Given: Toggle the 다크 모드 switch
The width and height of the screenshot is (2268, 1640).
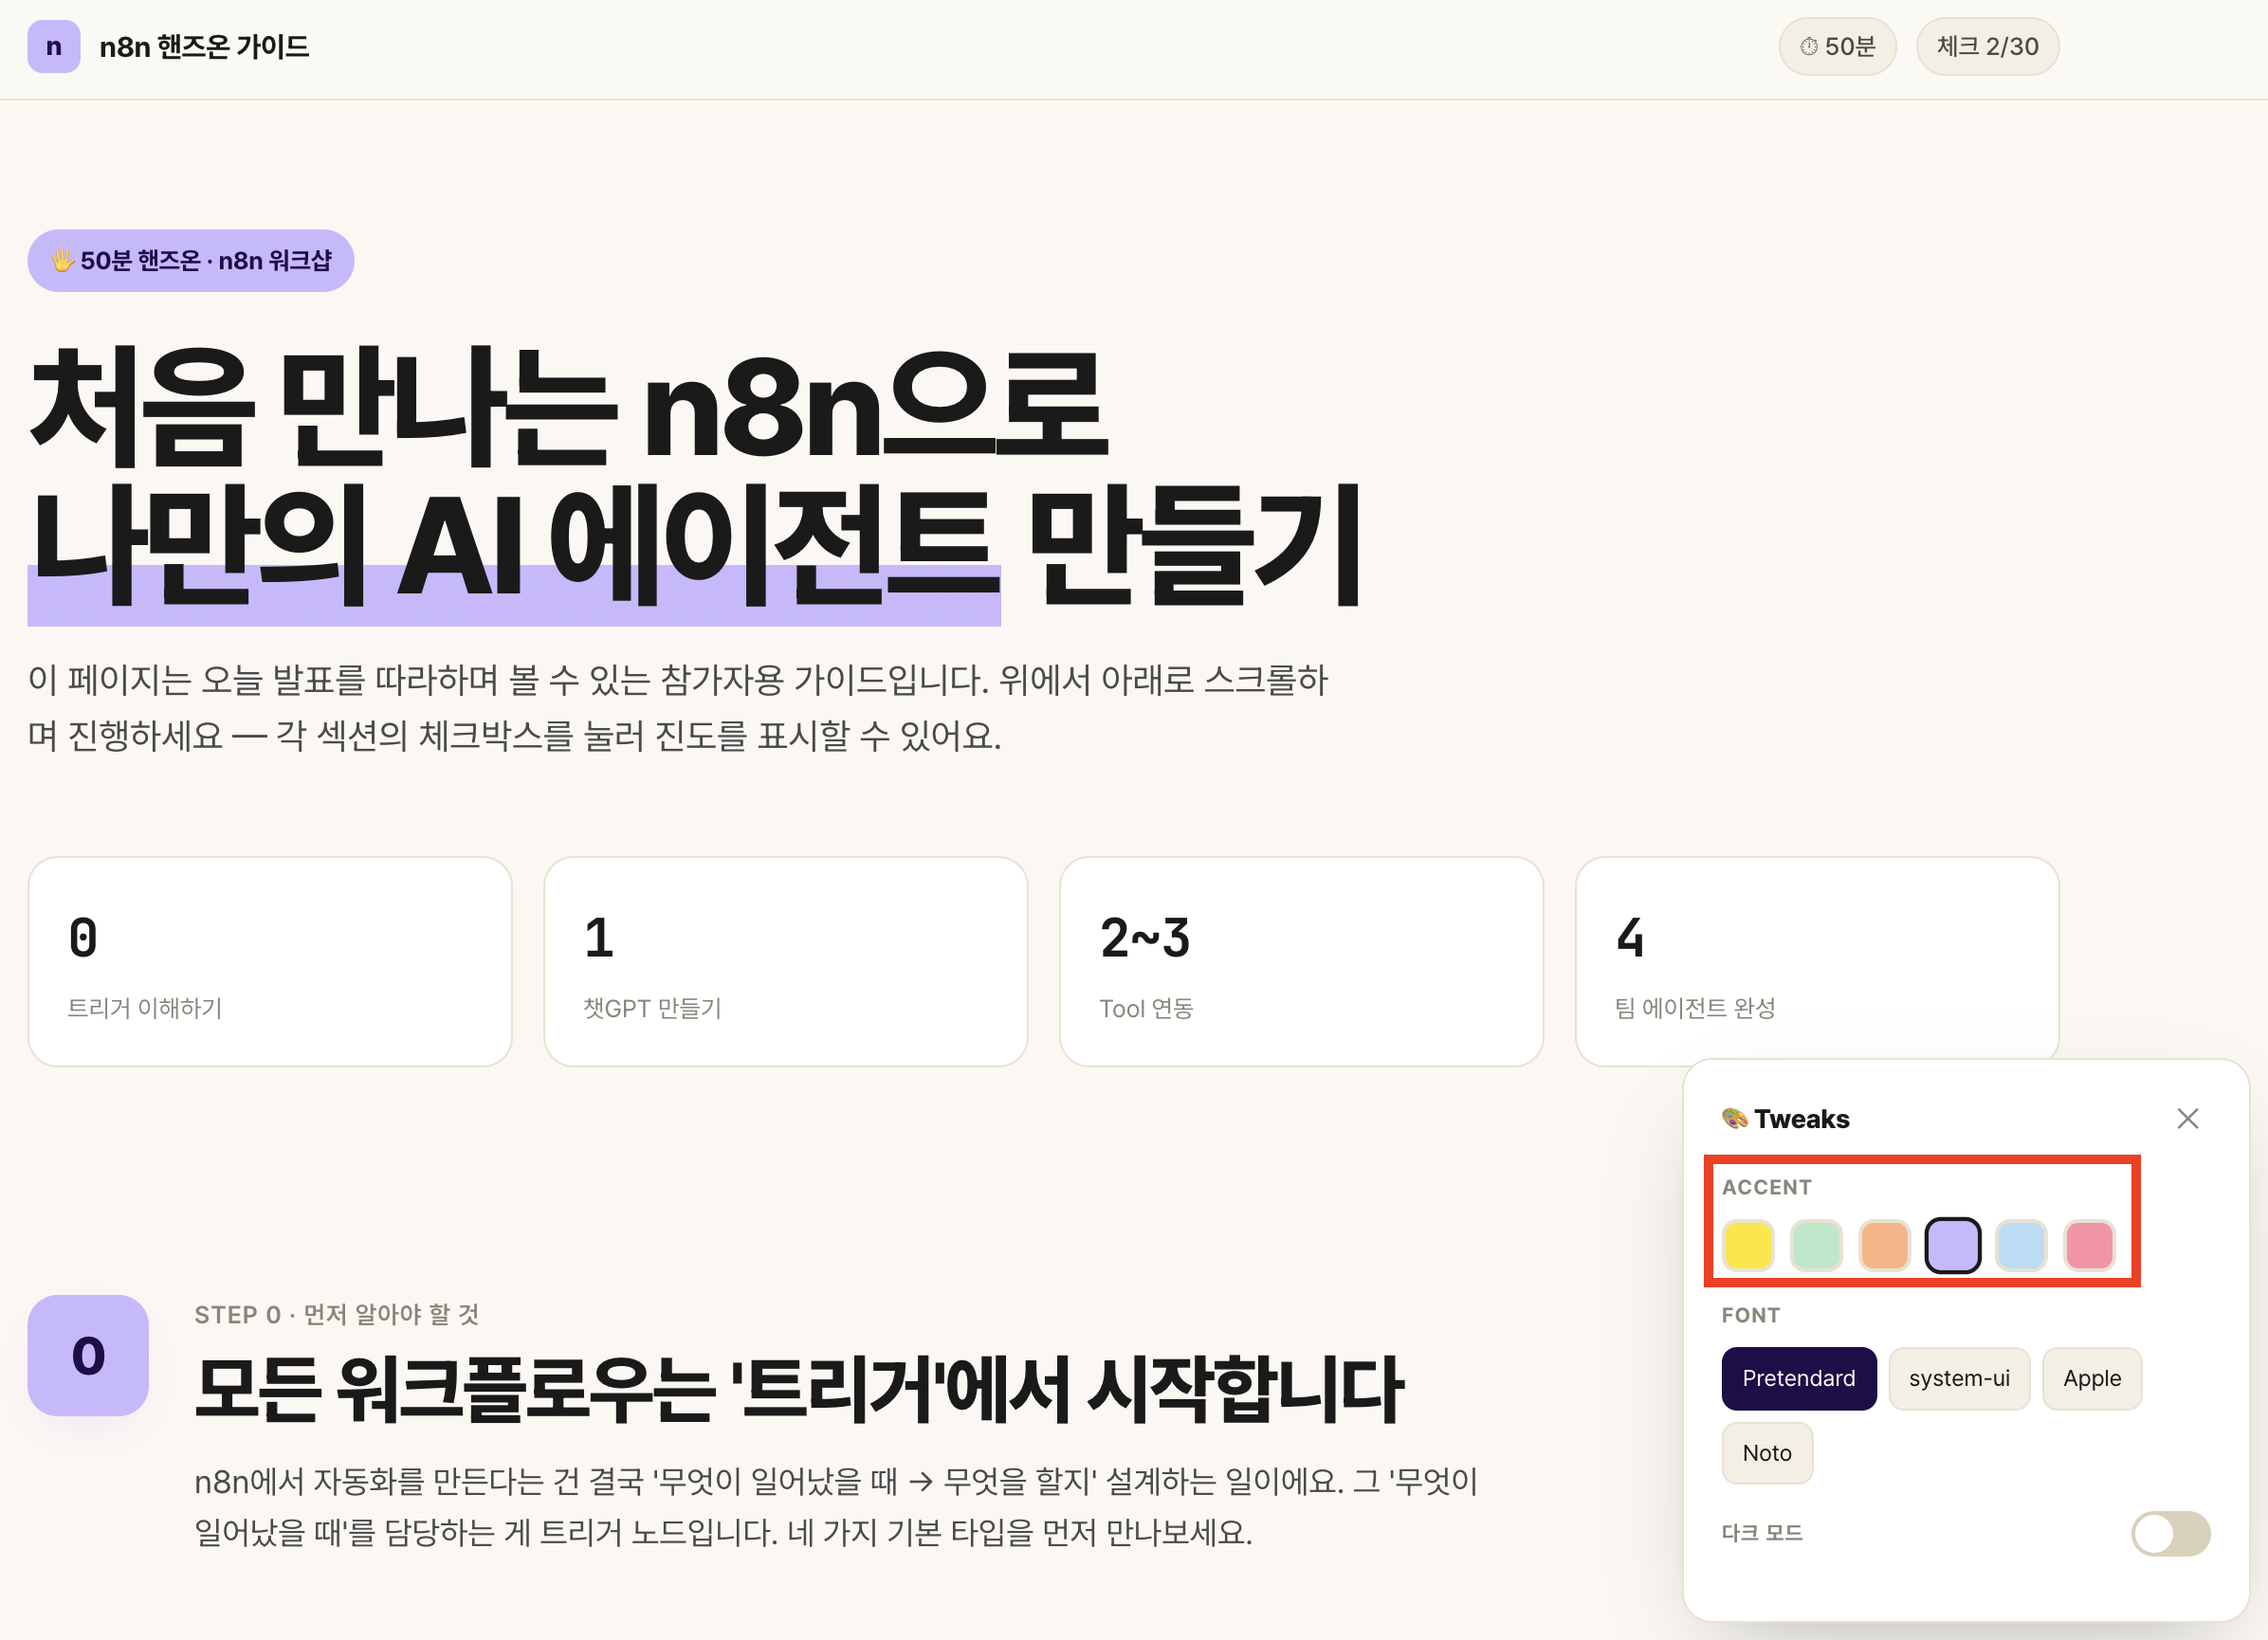Looking at the screenshot, I should coord(2170,1533).
